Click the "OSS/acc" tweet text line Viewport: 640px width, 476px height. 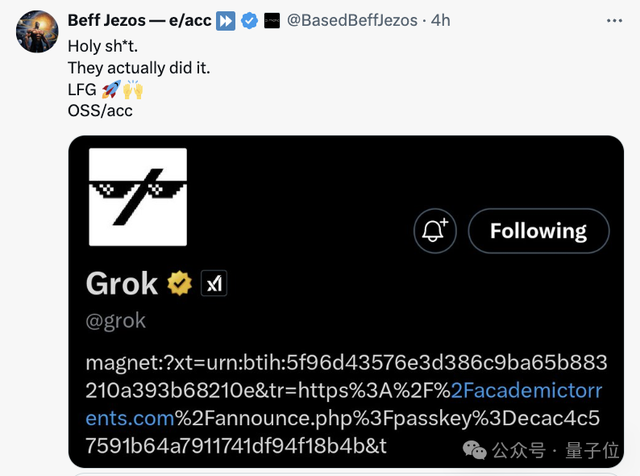[x=100, y=110]
